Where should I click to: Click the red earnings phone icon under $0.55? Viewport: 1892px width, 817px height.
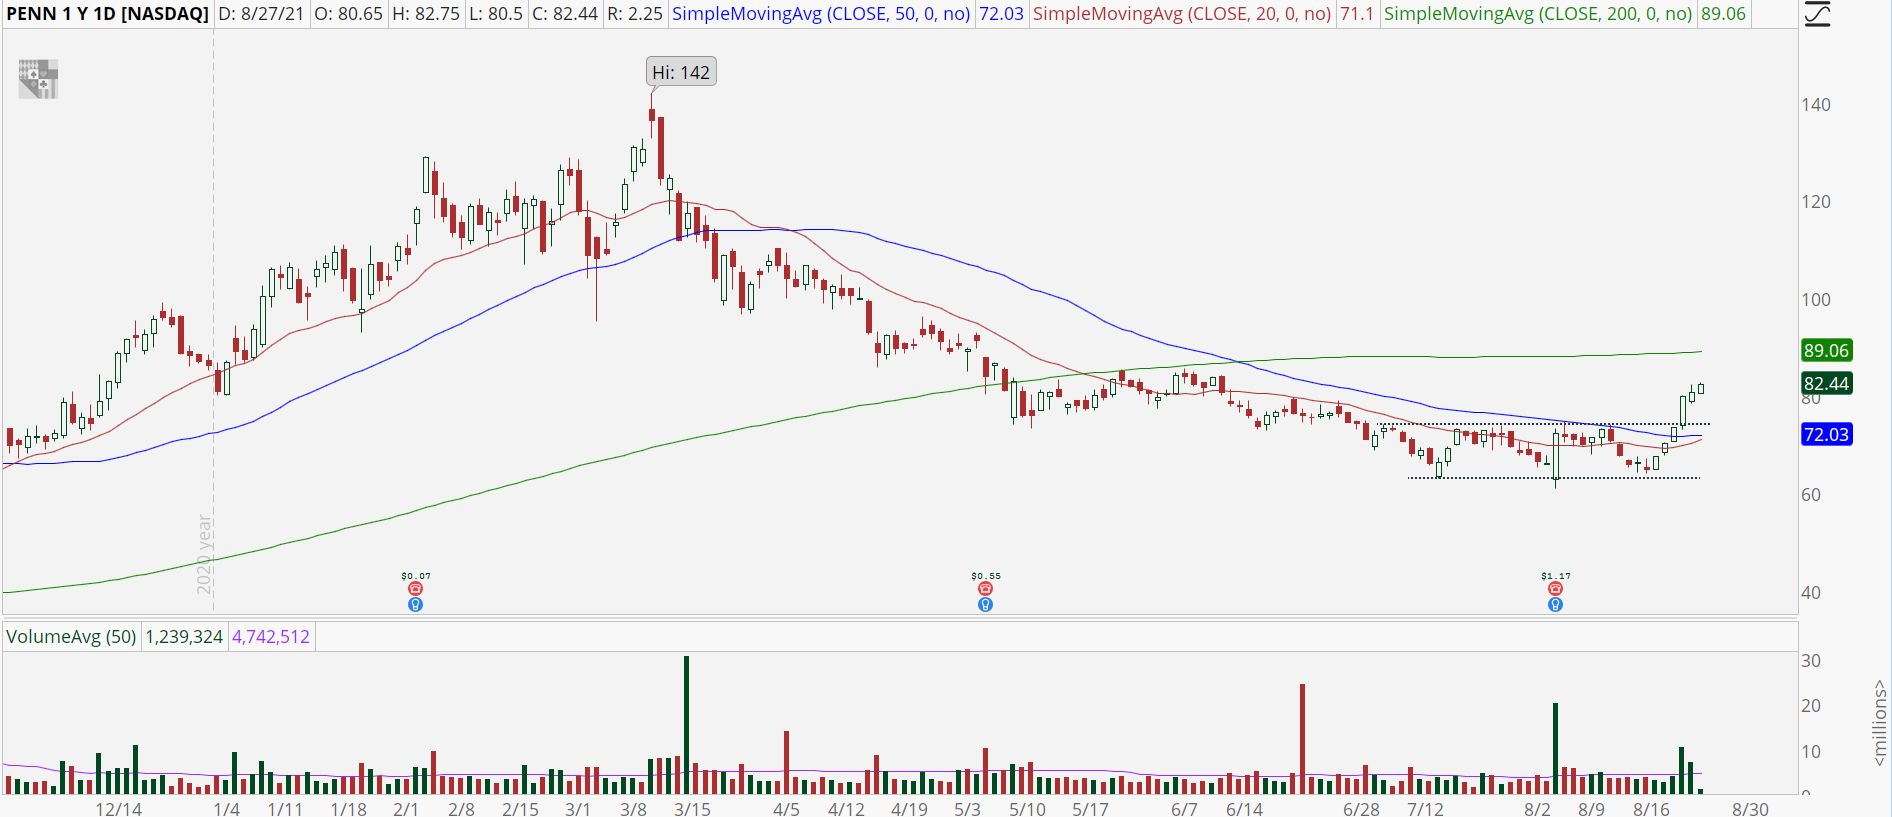tap(986, 589)
